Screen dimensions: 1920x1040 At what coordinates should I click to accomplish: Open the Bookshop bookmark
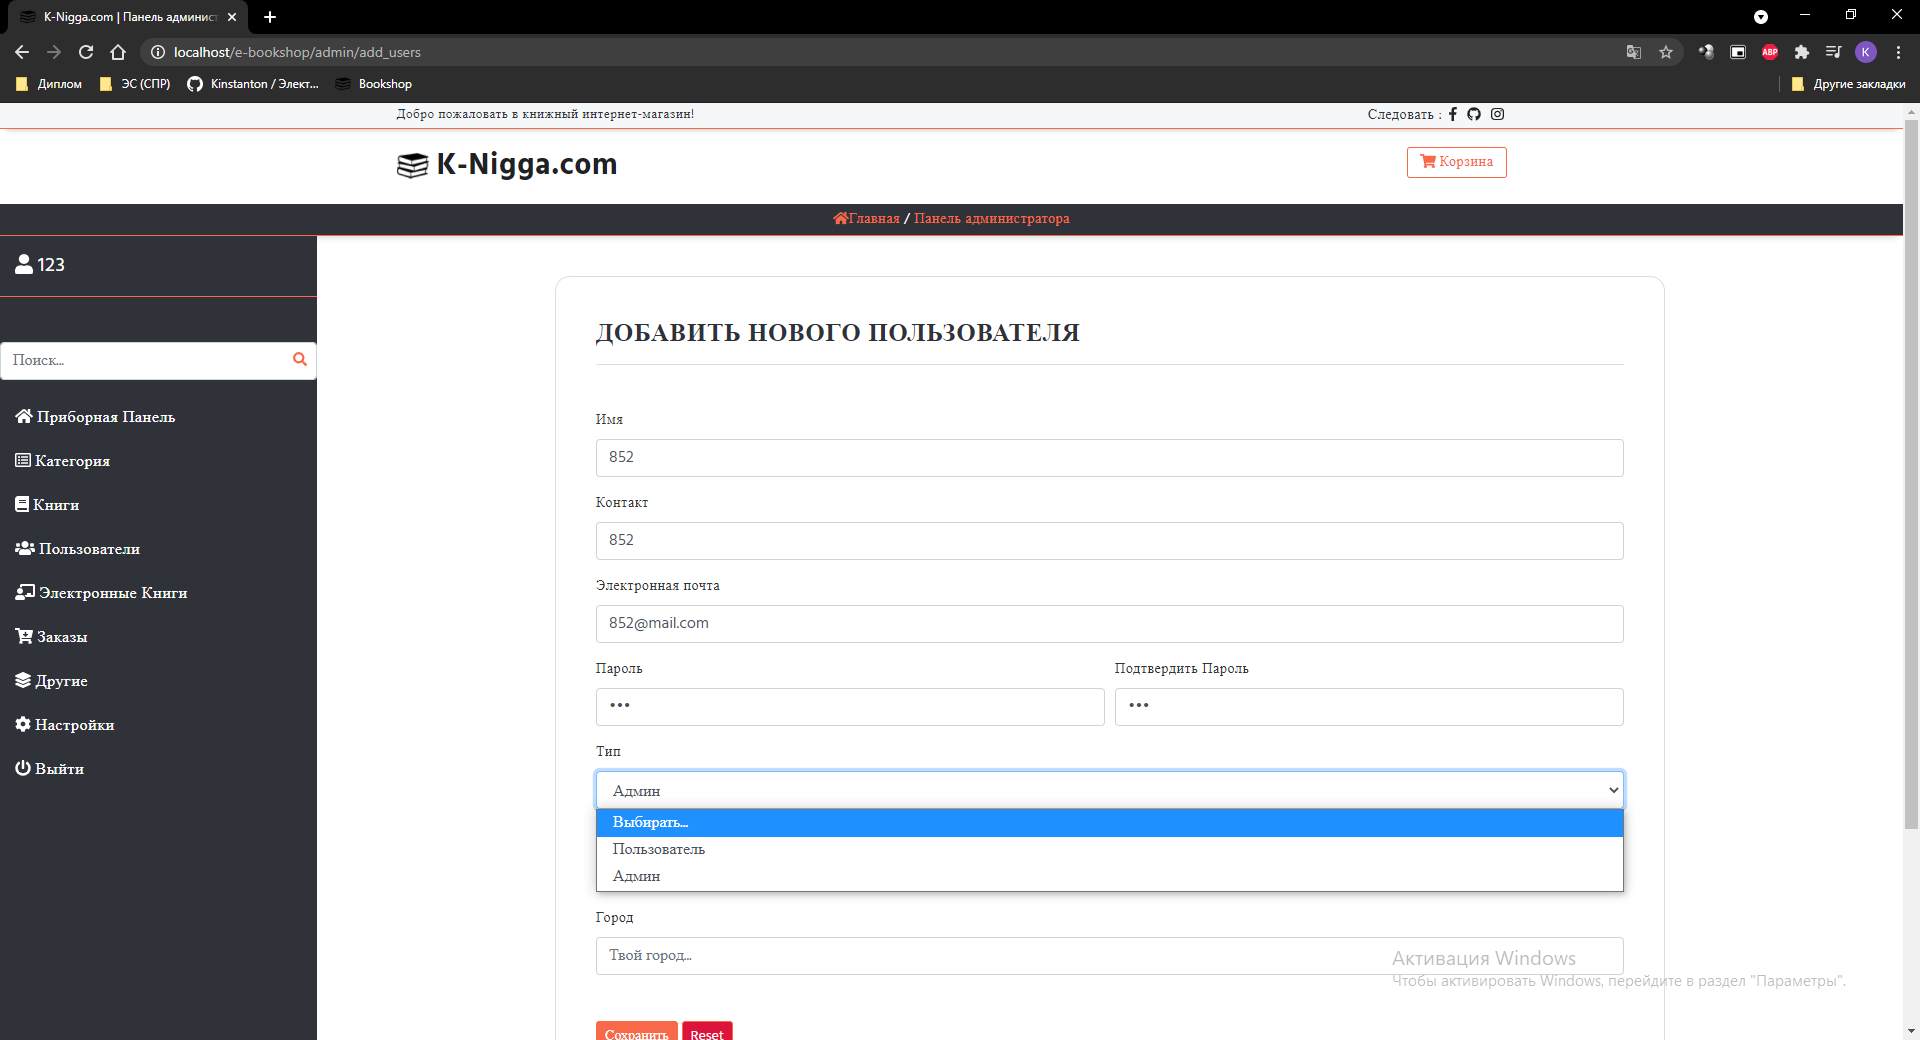tap(374, 84)
